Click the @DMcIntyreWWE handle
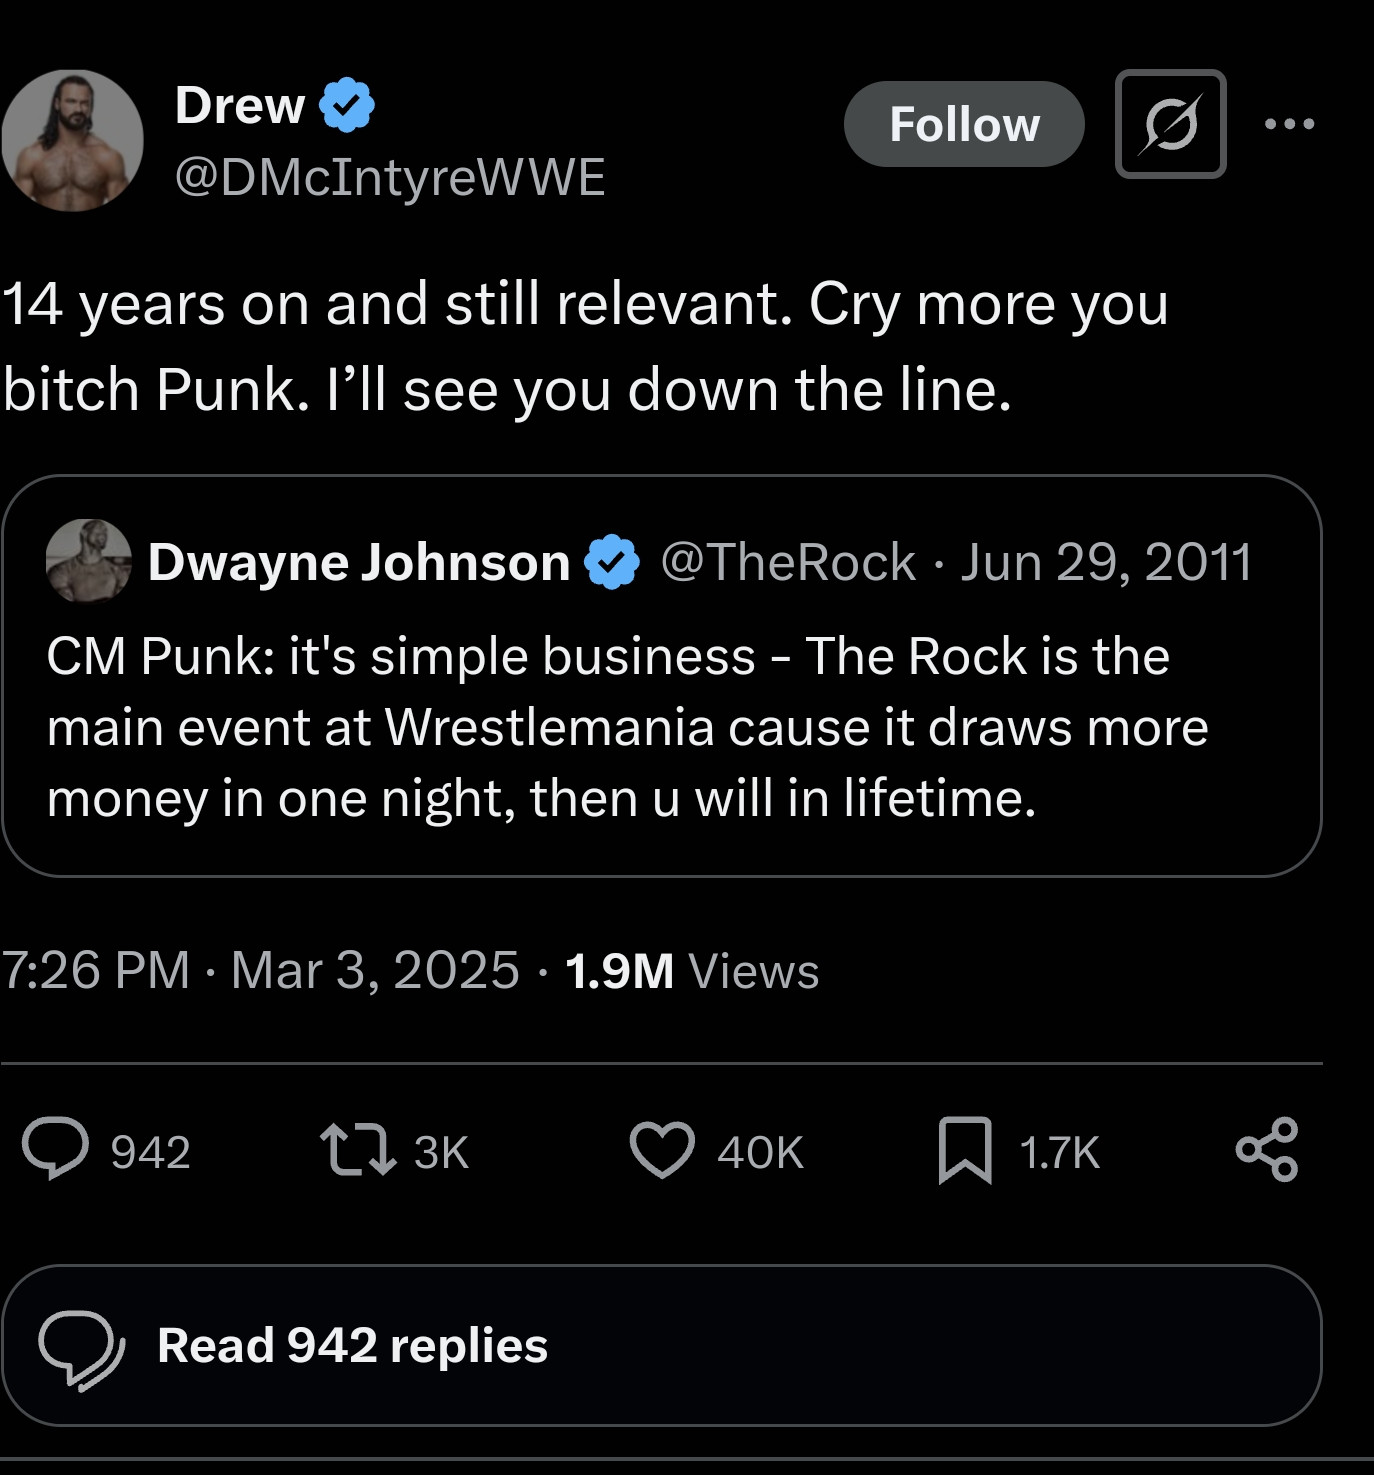 coord(390,177)
